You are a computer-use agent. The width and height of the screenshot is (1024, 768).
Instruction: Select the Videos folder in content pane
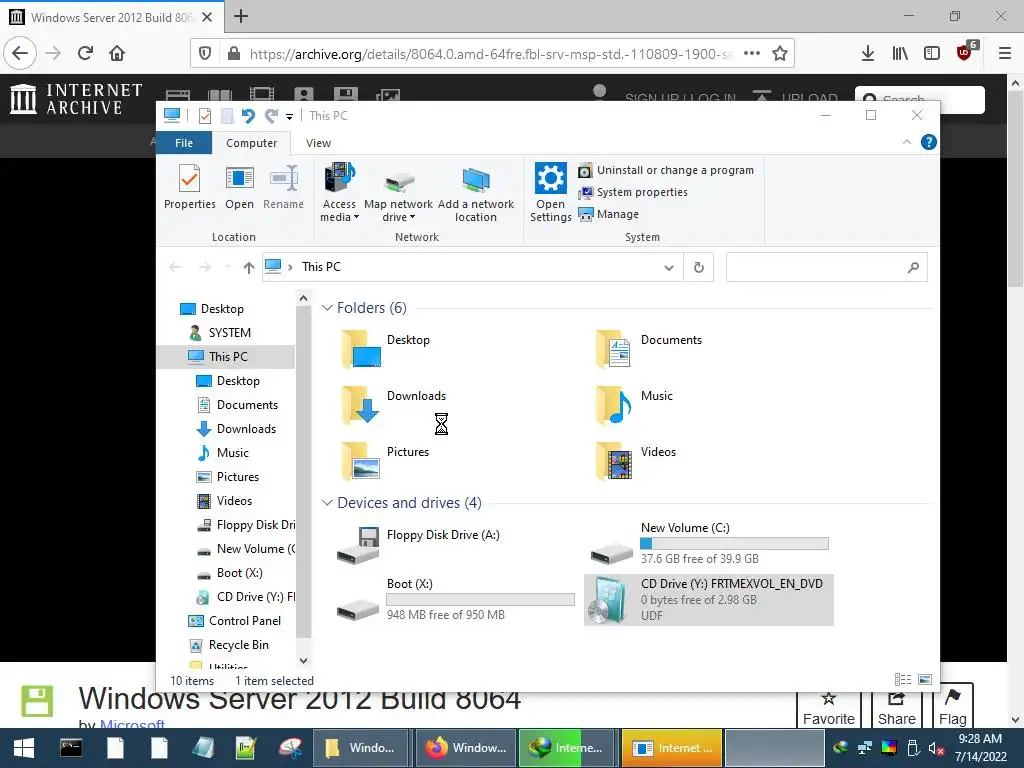tap(635, 461)
